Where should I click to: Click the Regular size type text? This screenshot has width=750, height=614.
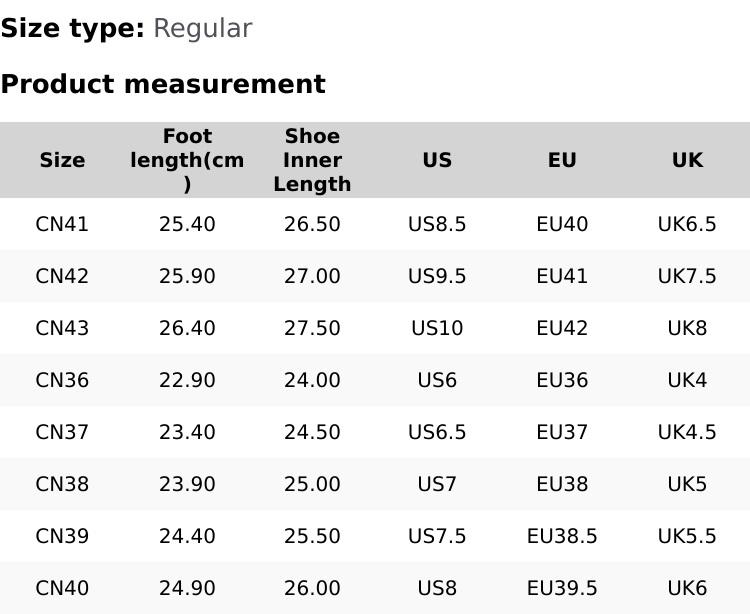click(202, 29)
